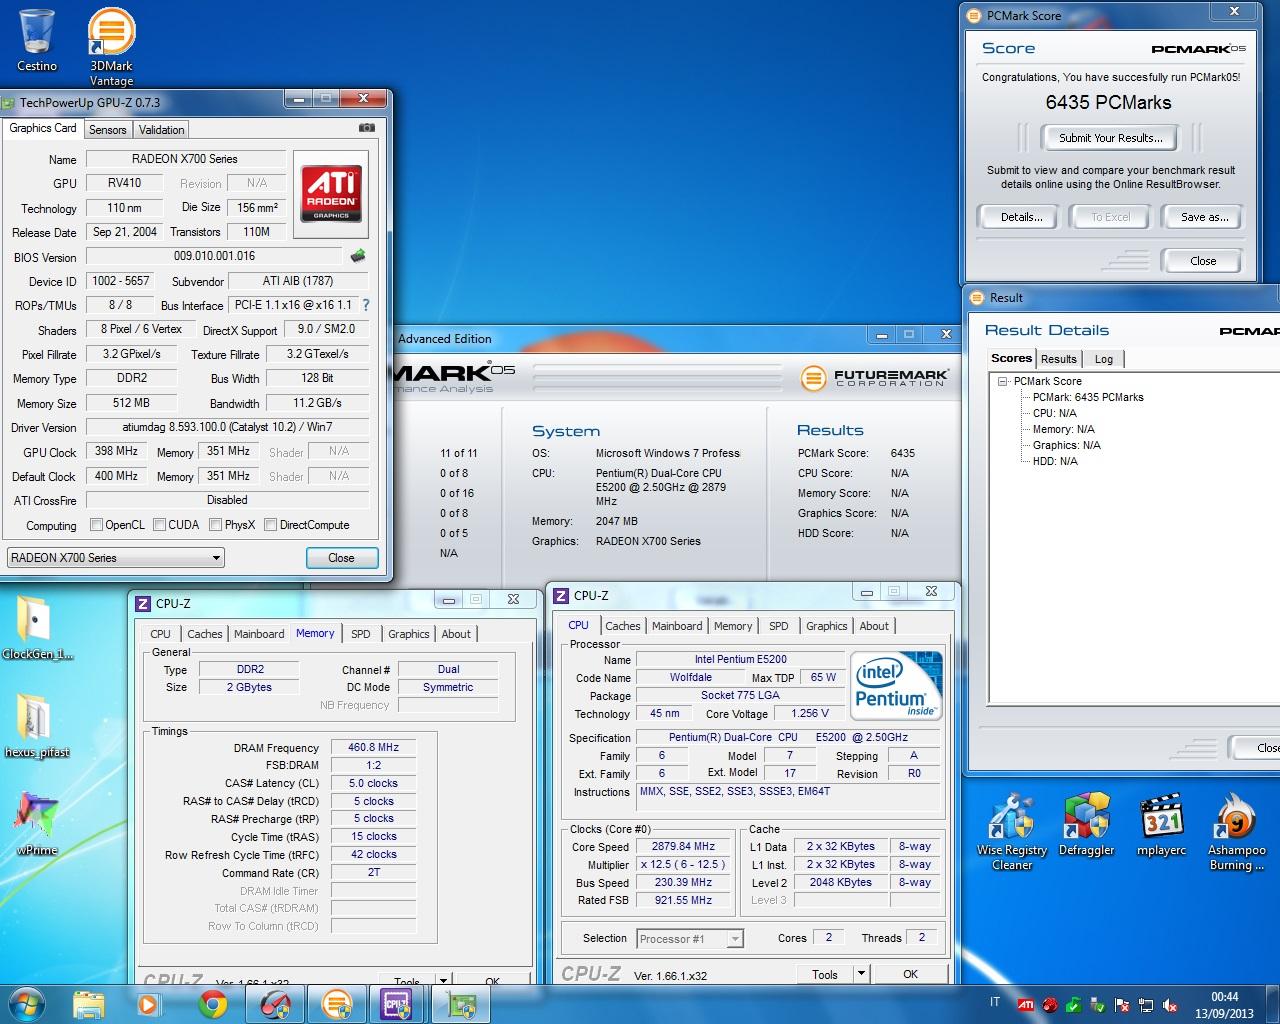Switch to CPU-Z taskbar button

coord(397,1004)
